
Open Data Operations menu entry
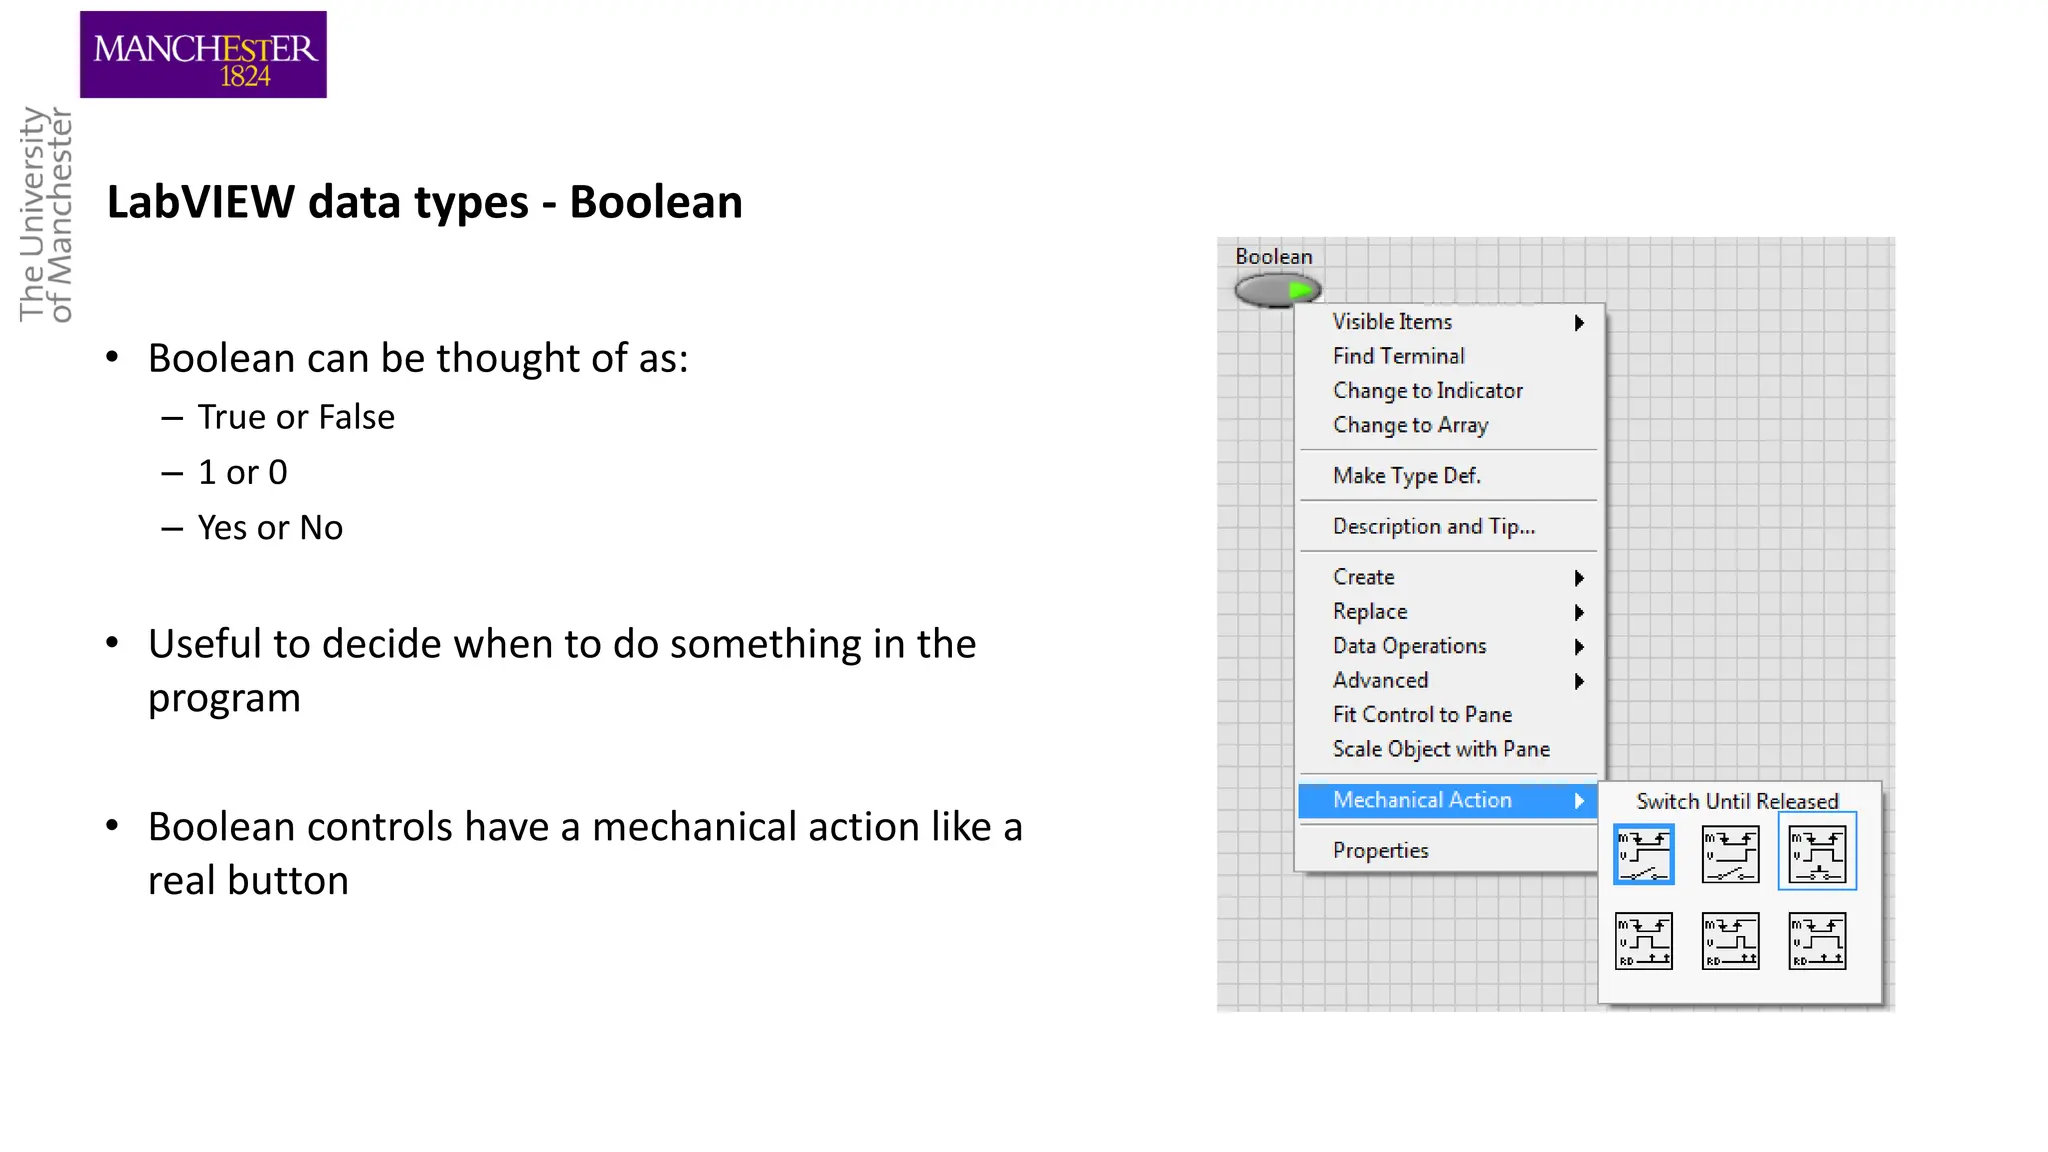1449,647
